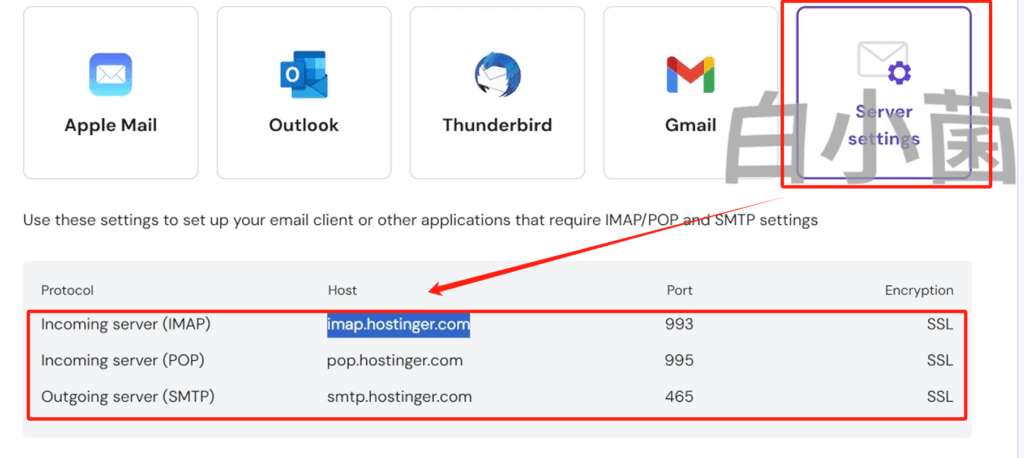Image resolution: width=1024 pixels, height=458 pixels.
Task: Choose the Outlook card label
Action: pos(304,125)
